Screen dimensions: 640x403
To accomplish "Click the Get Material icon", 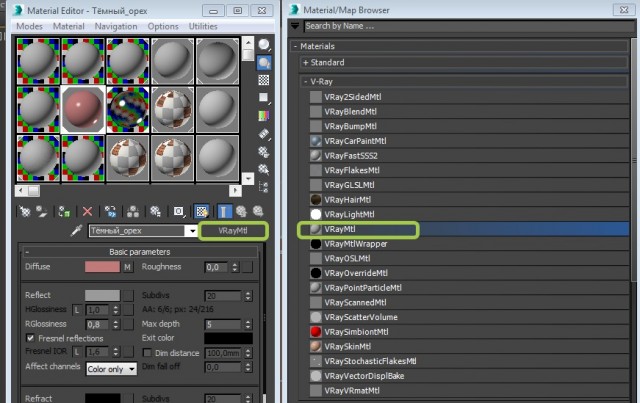I will coord(25,211).
